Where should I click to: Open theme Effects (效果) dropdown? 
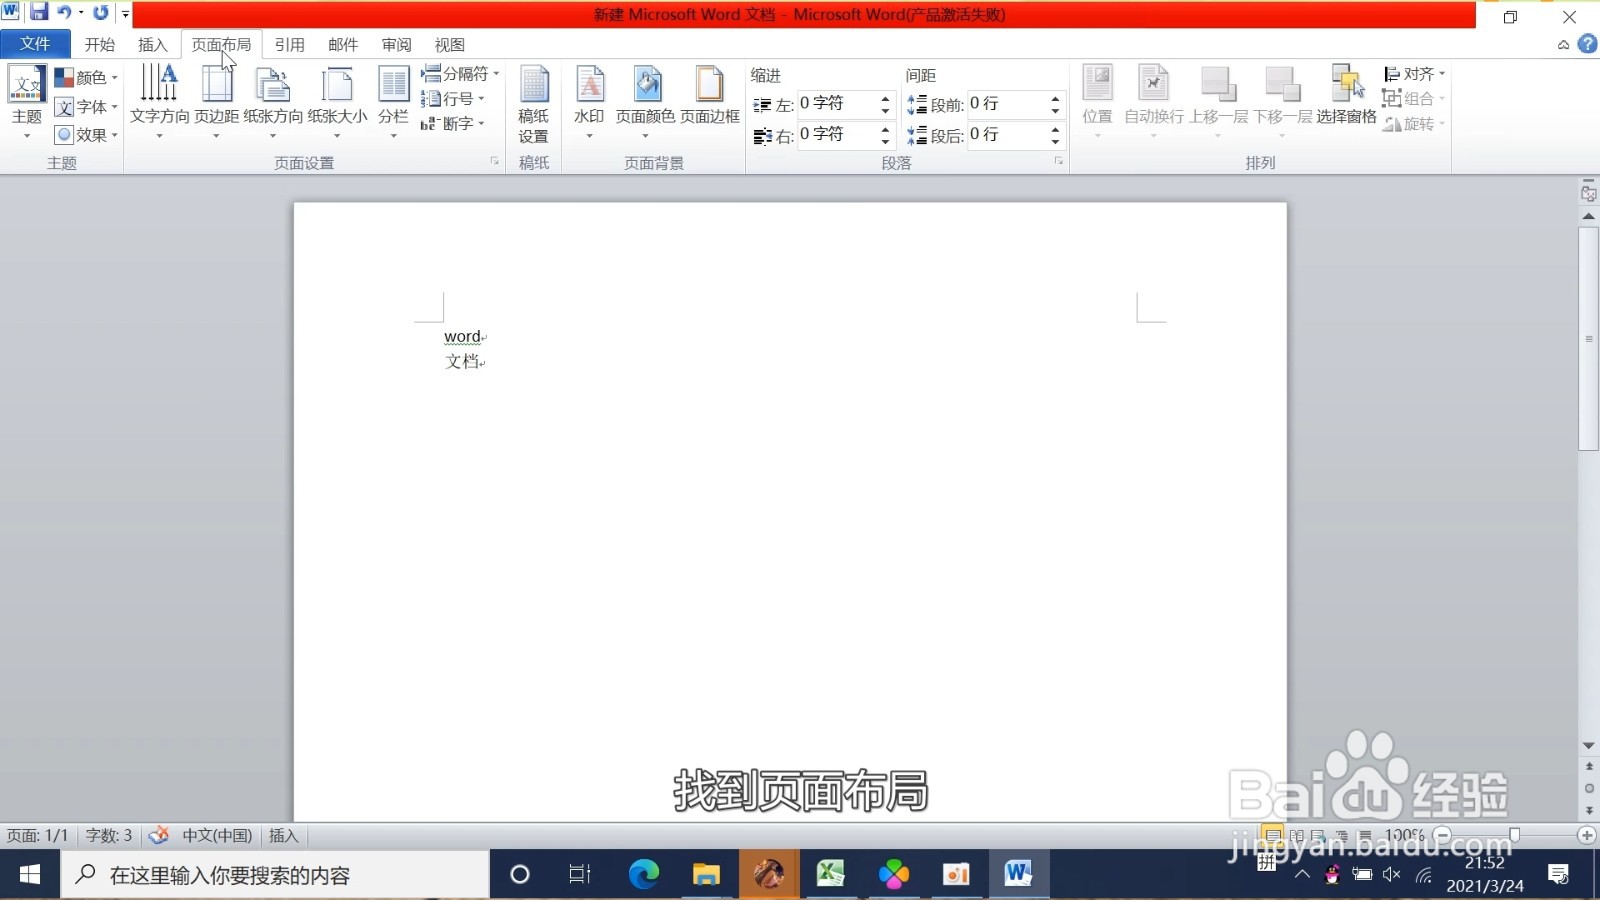pyautogui.click(x=86, y=134)
